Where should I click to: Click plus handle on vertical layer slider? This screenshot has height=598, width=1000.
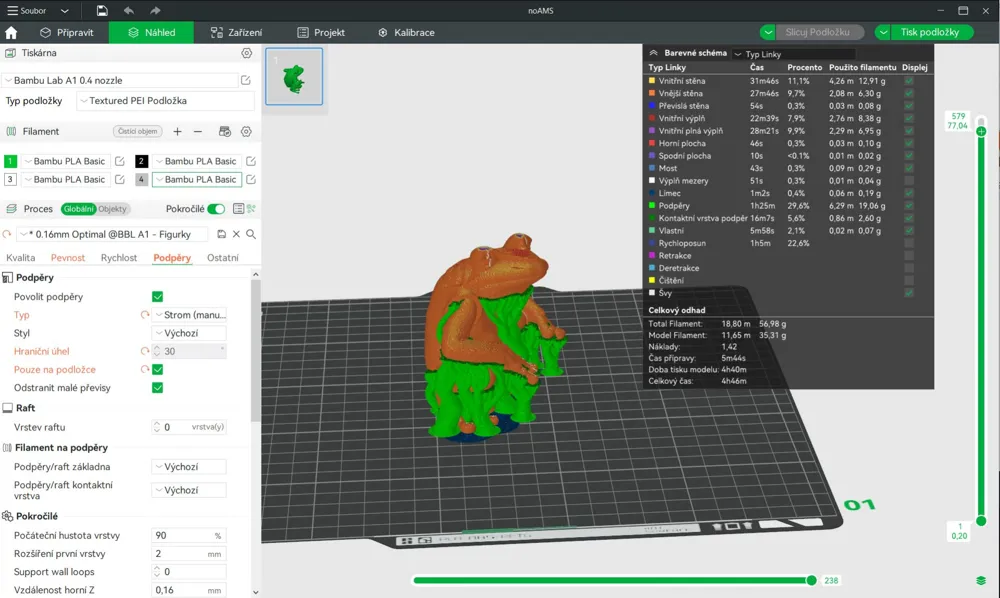click(x=981, y=131)
